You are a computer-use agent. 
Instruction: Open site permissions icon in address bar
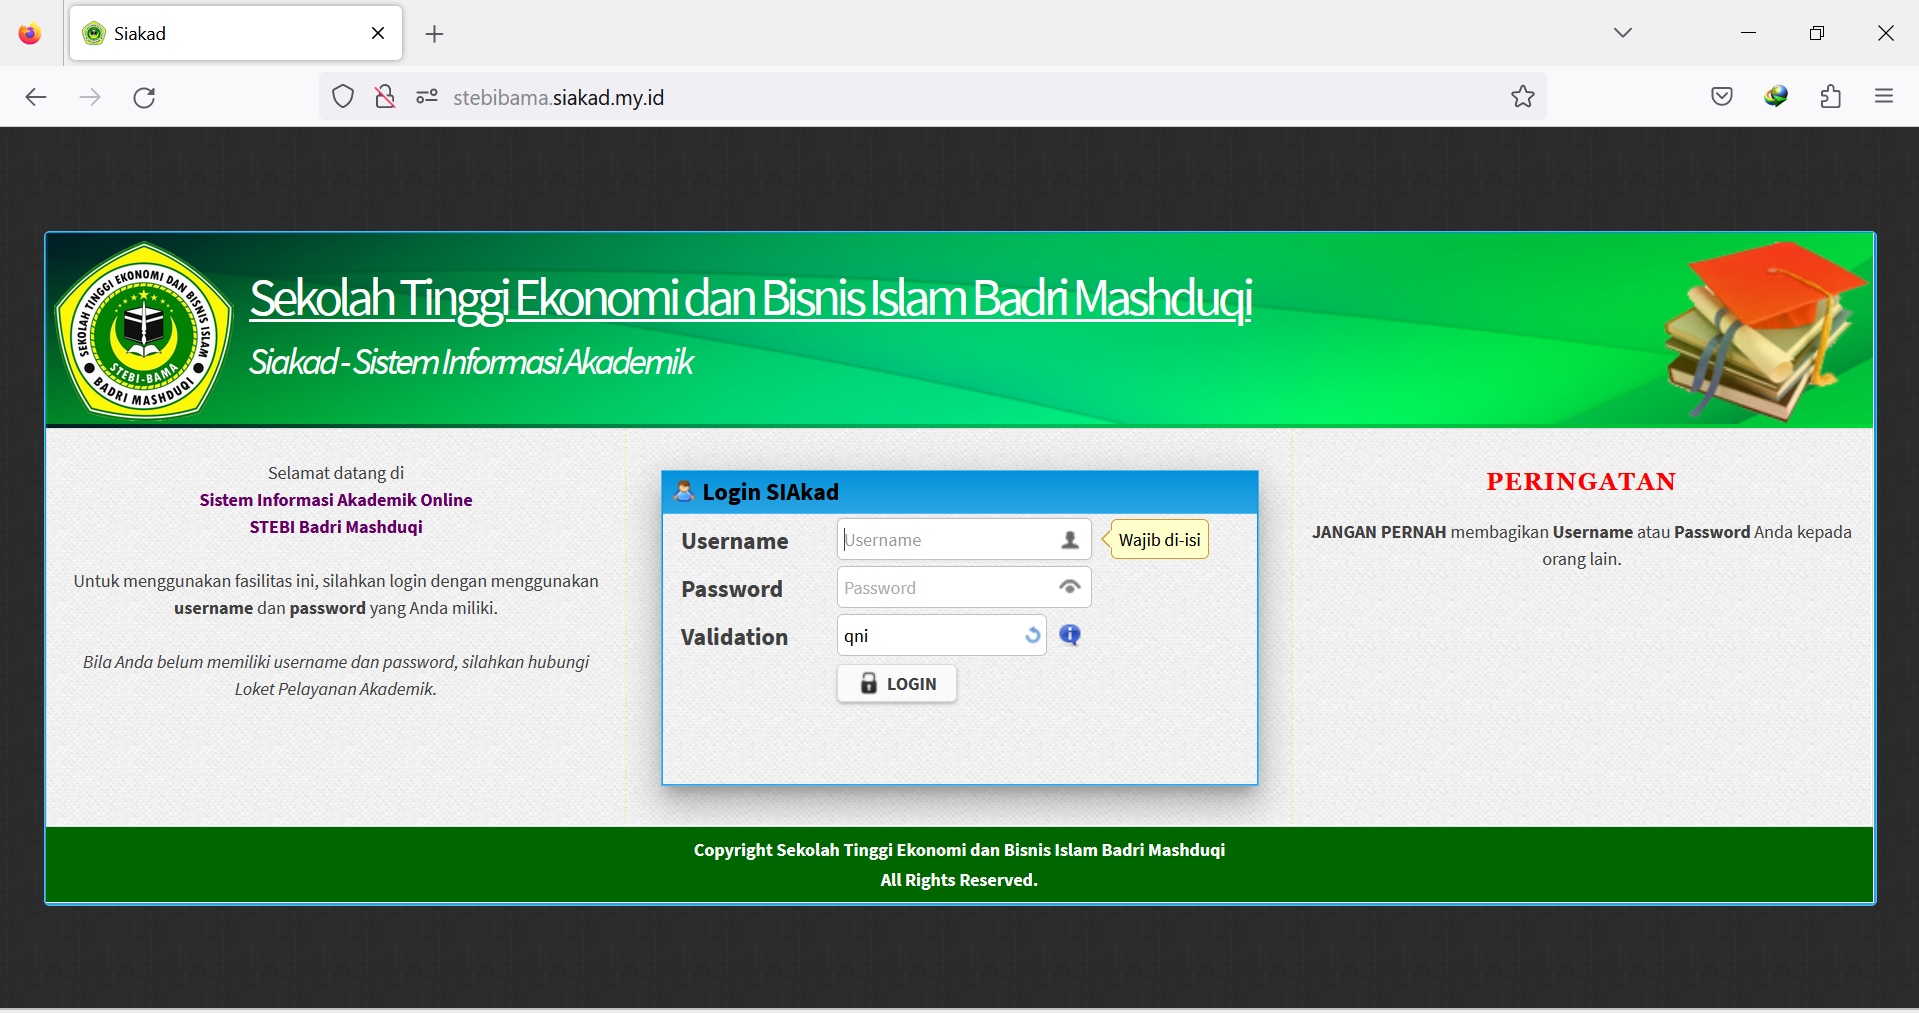[x=427, y=97]
